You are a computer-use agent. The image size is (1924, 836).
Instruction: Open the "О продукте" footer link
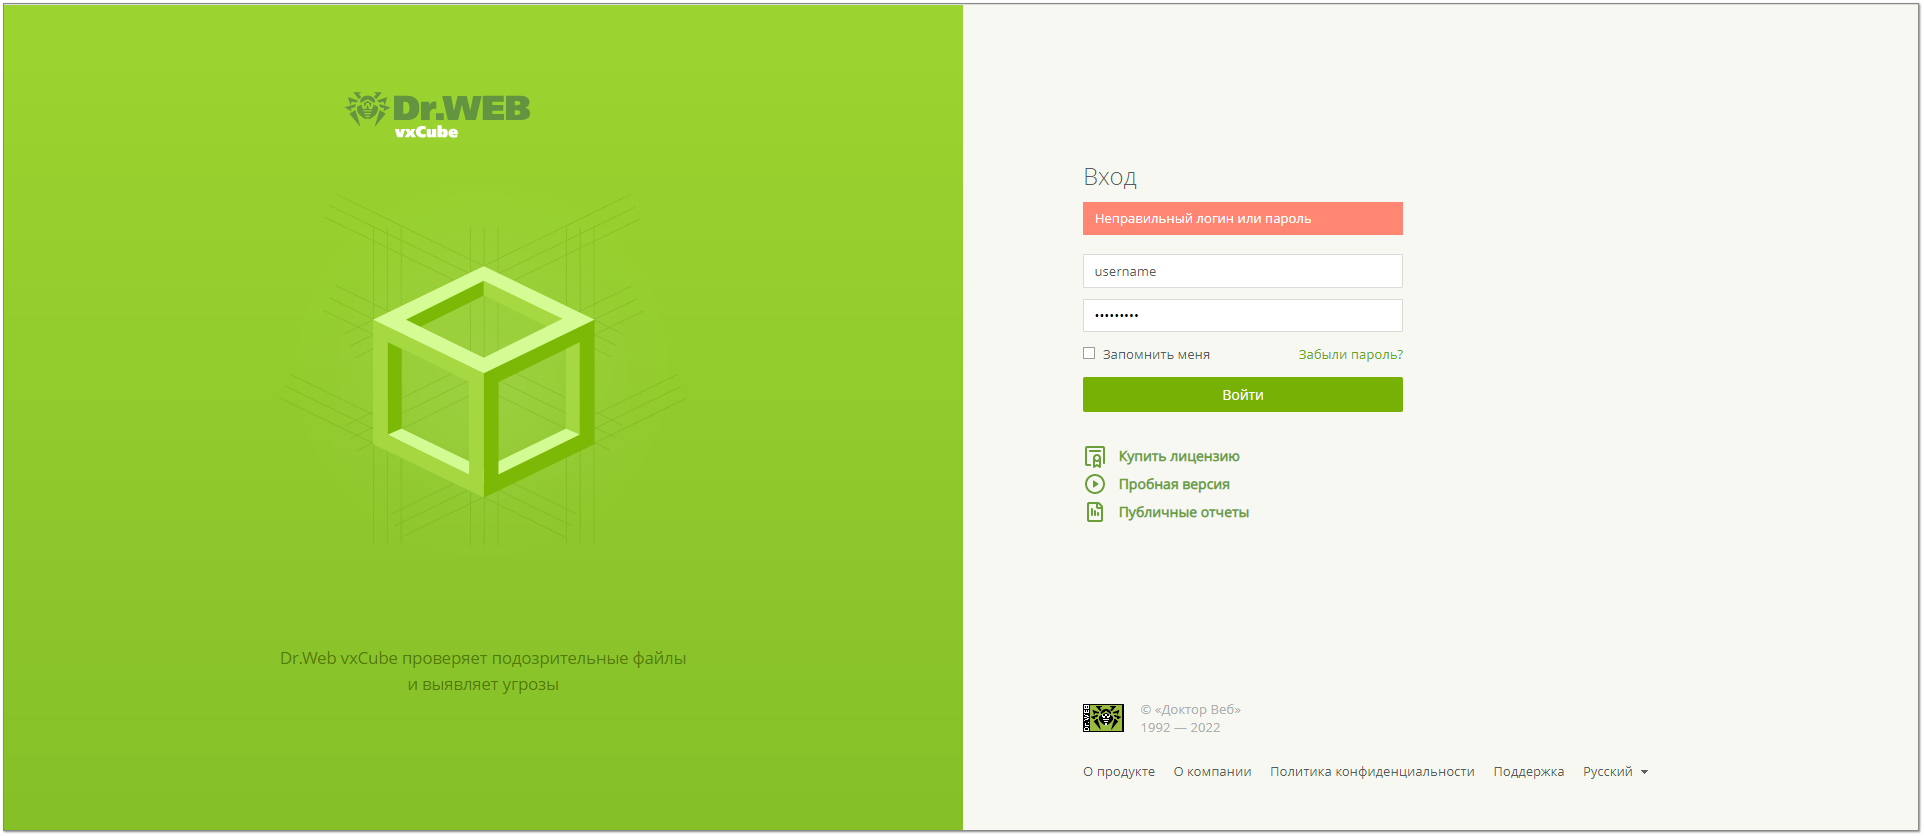[1119, 772]
